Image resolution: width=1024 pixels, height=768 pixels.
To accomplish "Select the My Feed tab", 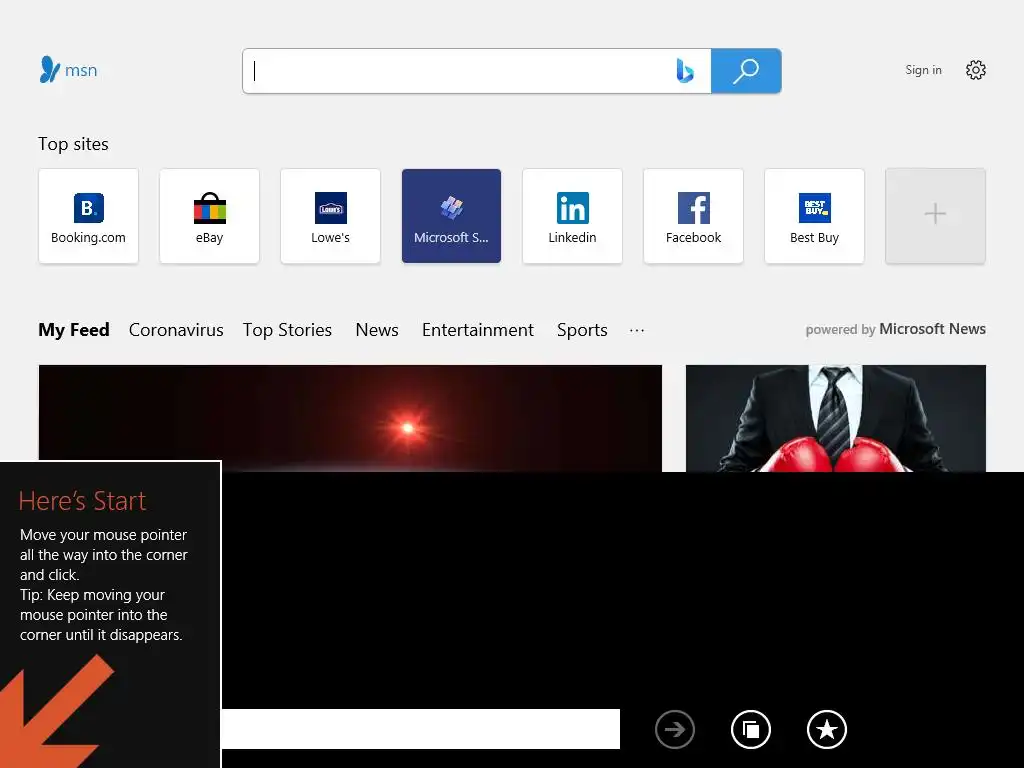I will tap(74, 330).
